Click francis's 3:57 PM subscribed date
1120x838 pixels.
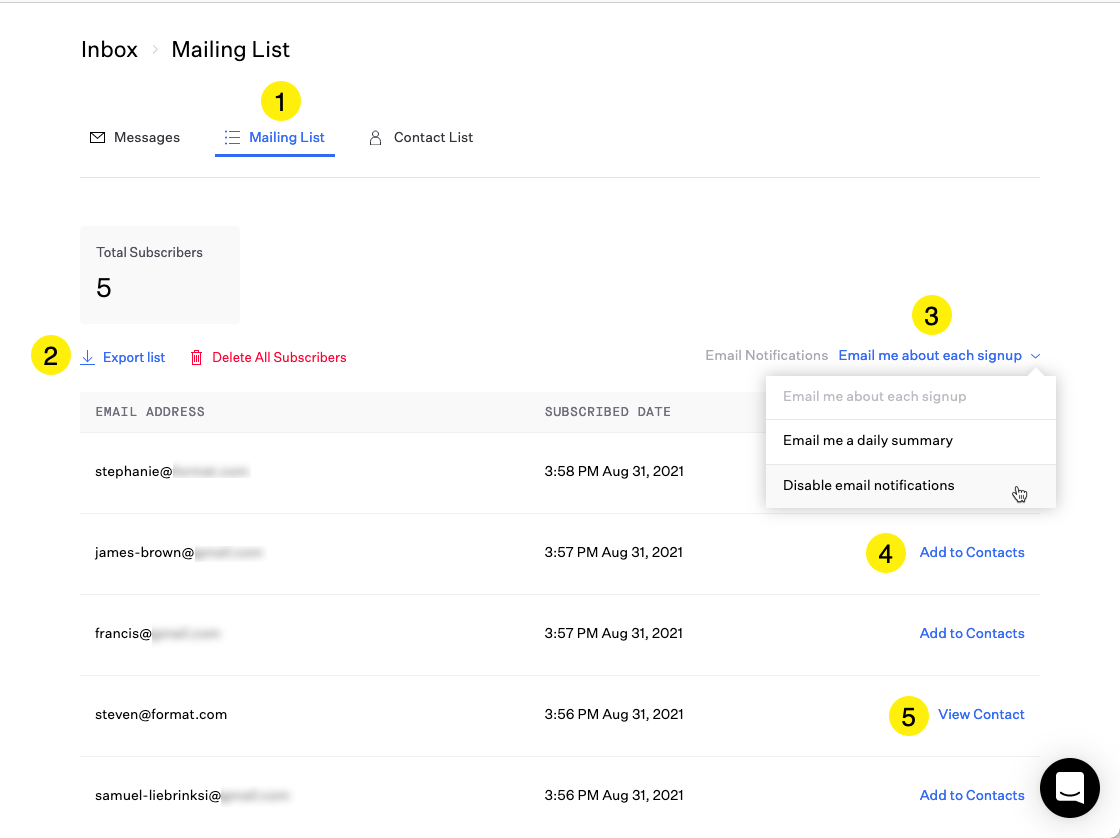coord(614,633)
